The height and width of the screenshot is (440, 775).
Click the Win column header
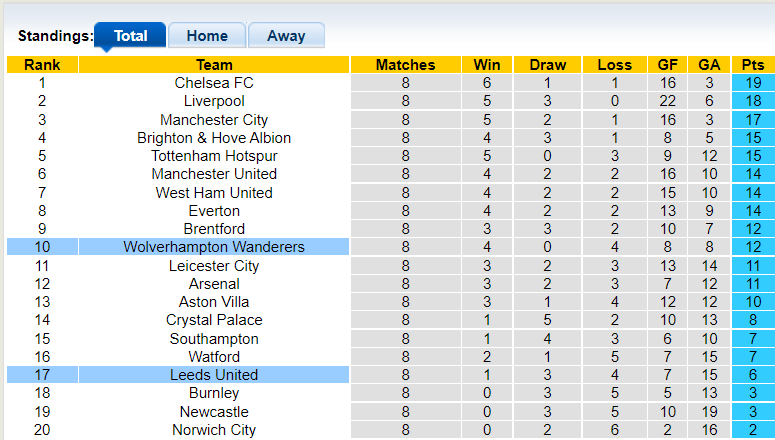pyautogui.click(x=487, y=65)
